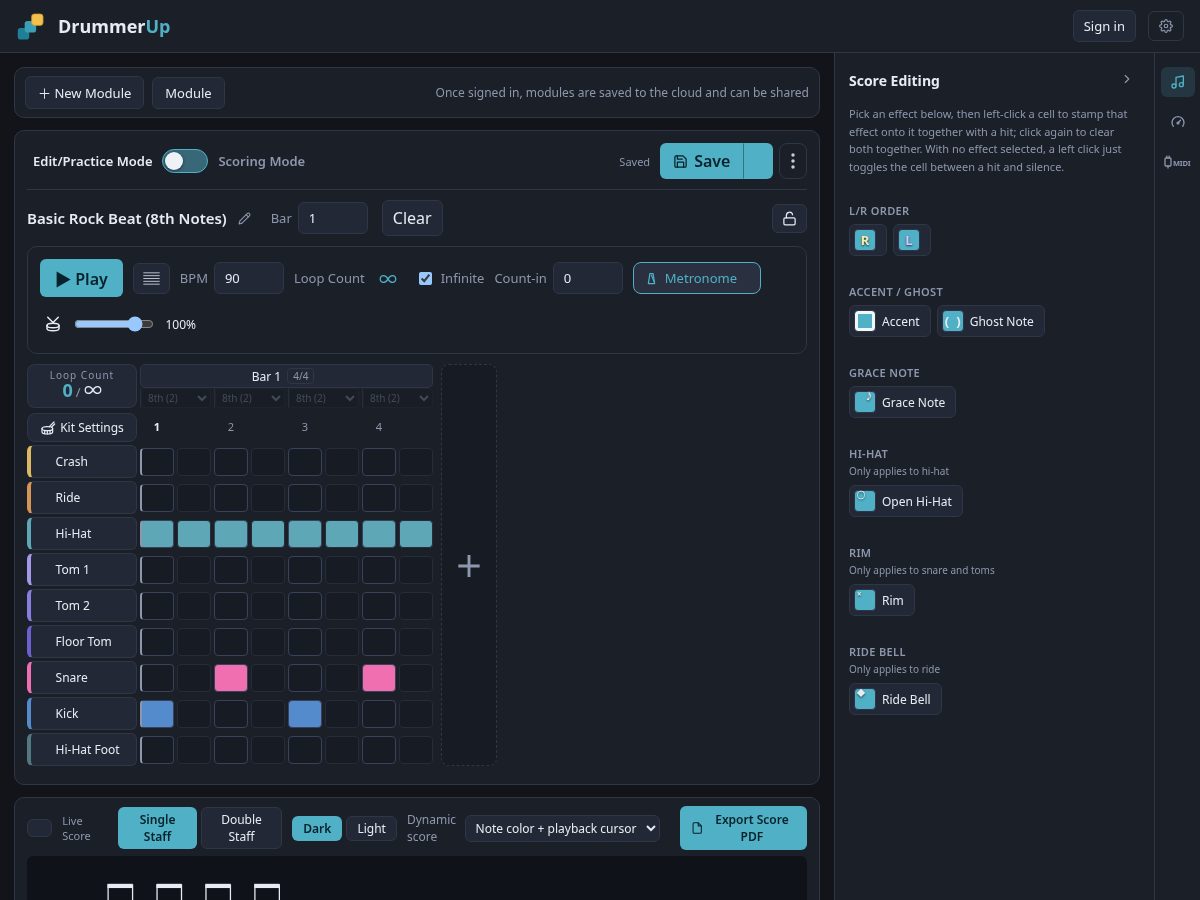Image resolution: width=1200 pixels, height=900 pixels.
Task: Open the tempo gauge sidebar panel
Action: 1178,122
